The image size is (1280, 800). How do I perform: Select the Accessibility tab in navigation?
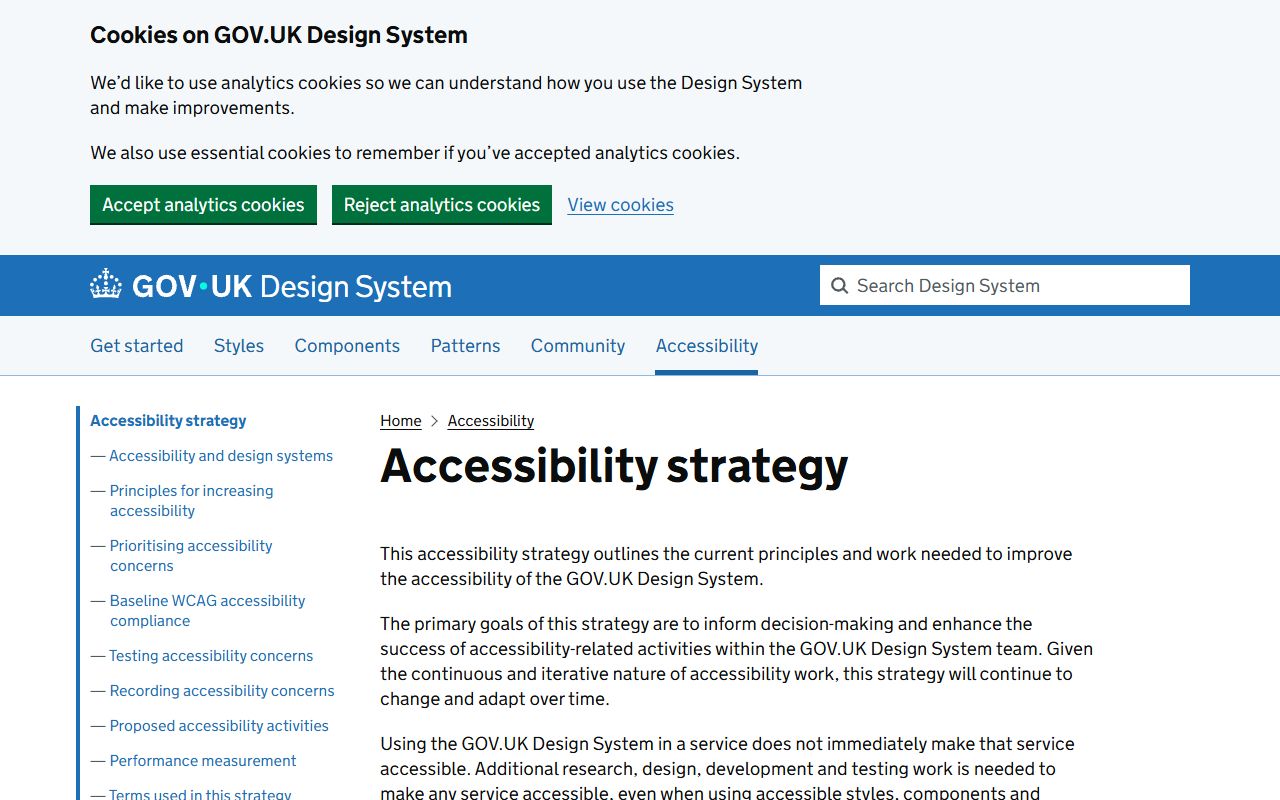point(706,345)
